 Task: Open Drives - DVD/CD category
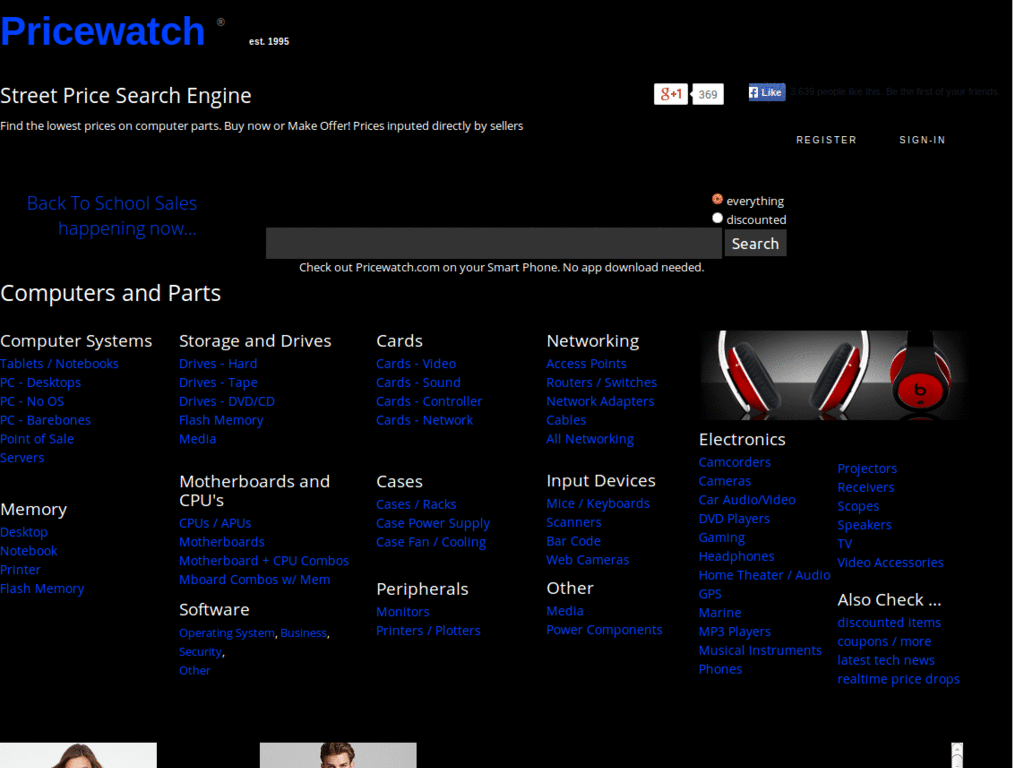tap(227, 402)
